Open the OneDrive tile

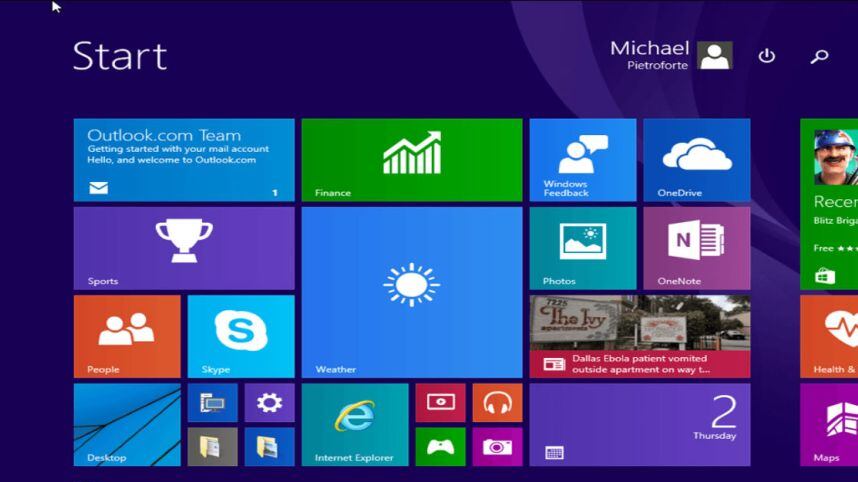click(696, 159)
